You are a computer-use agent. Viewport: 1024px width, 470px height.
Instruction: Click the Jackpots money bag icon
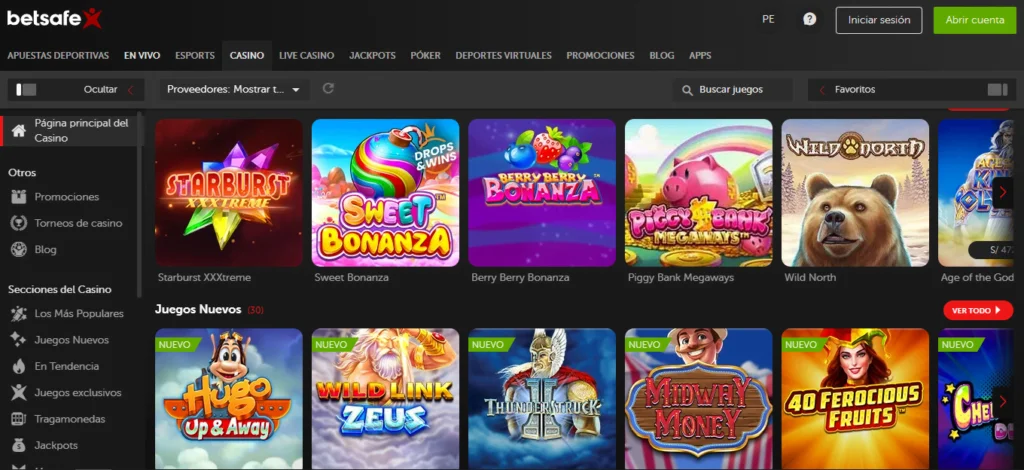19,445
